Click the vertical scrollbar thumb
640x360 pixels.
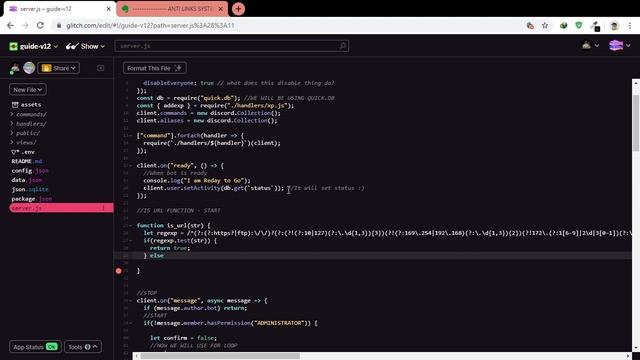[x=636, y=123]
